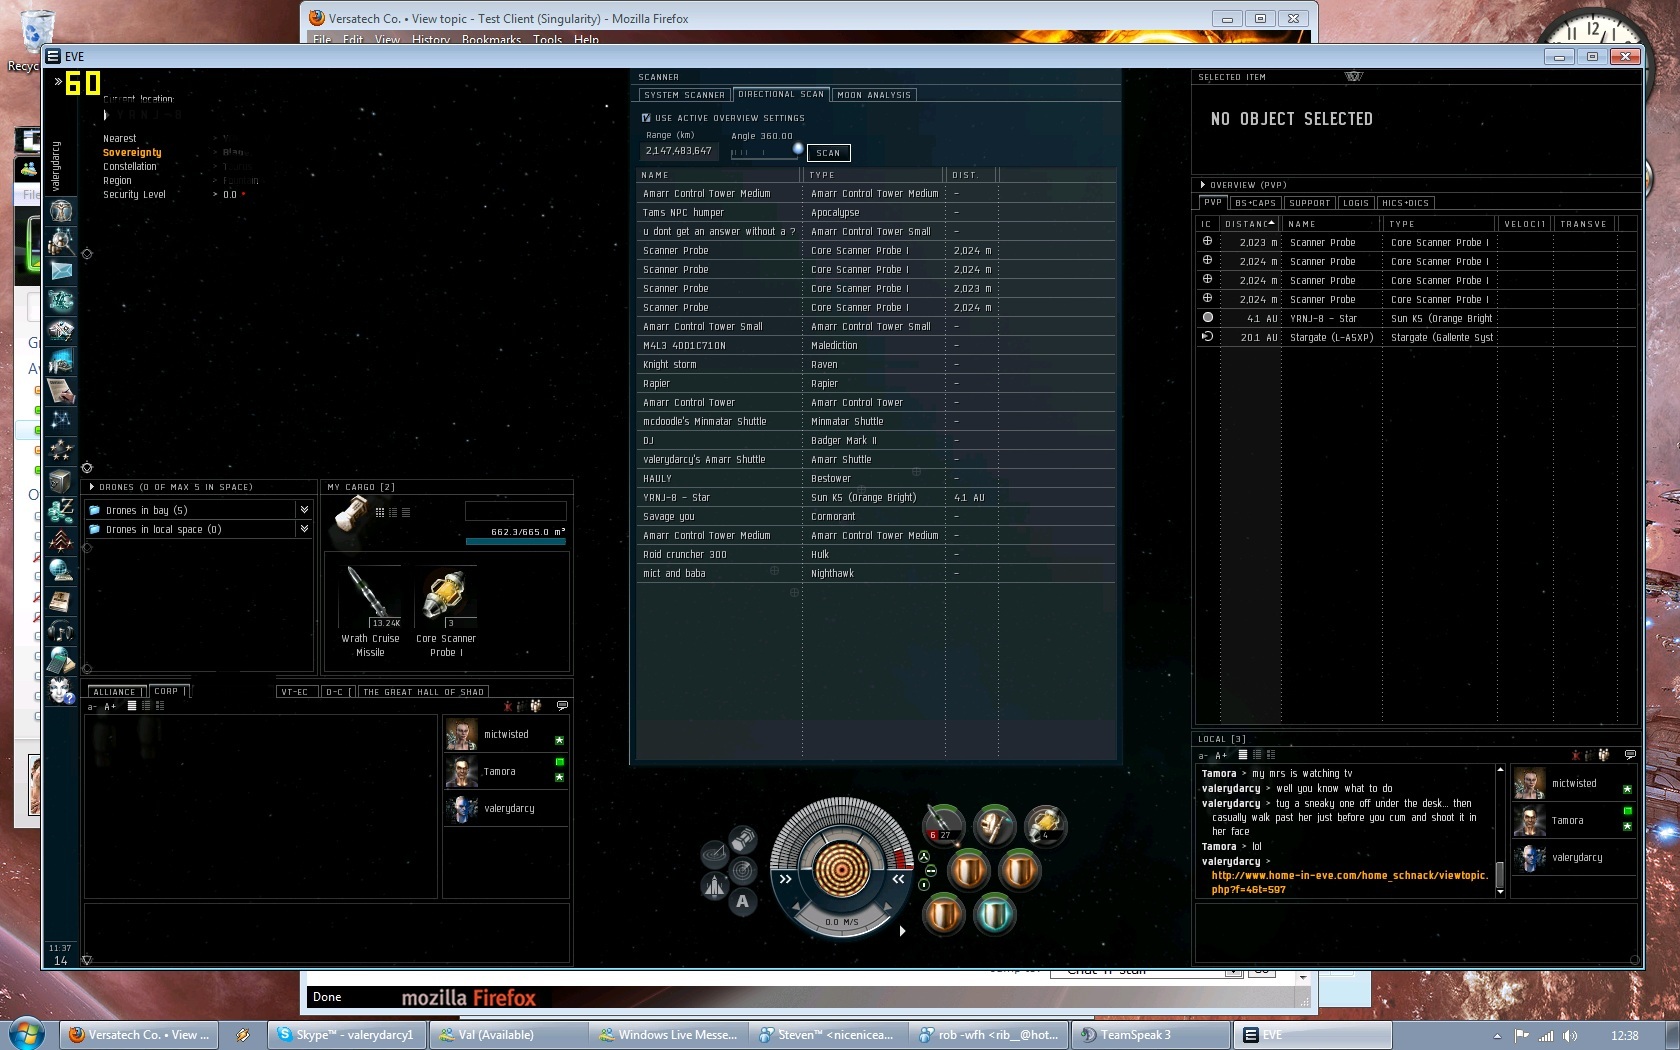Decrease corp chat font size with a-

click(x=92, y=707)
